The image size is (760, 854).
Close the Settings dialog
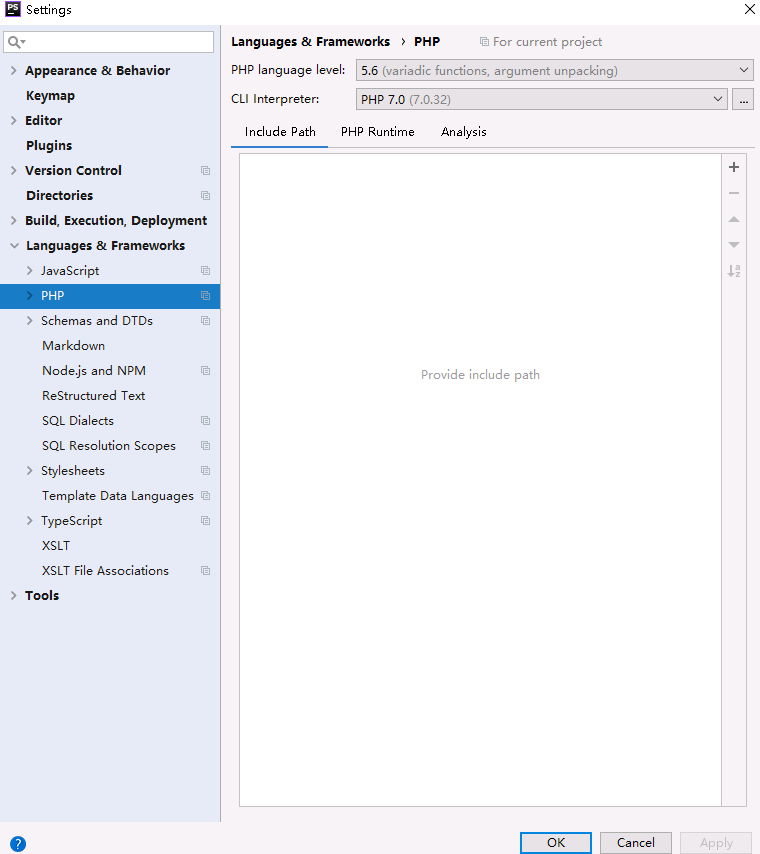point(750,9)
